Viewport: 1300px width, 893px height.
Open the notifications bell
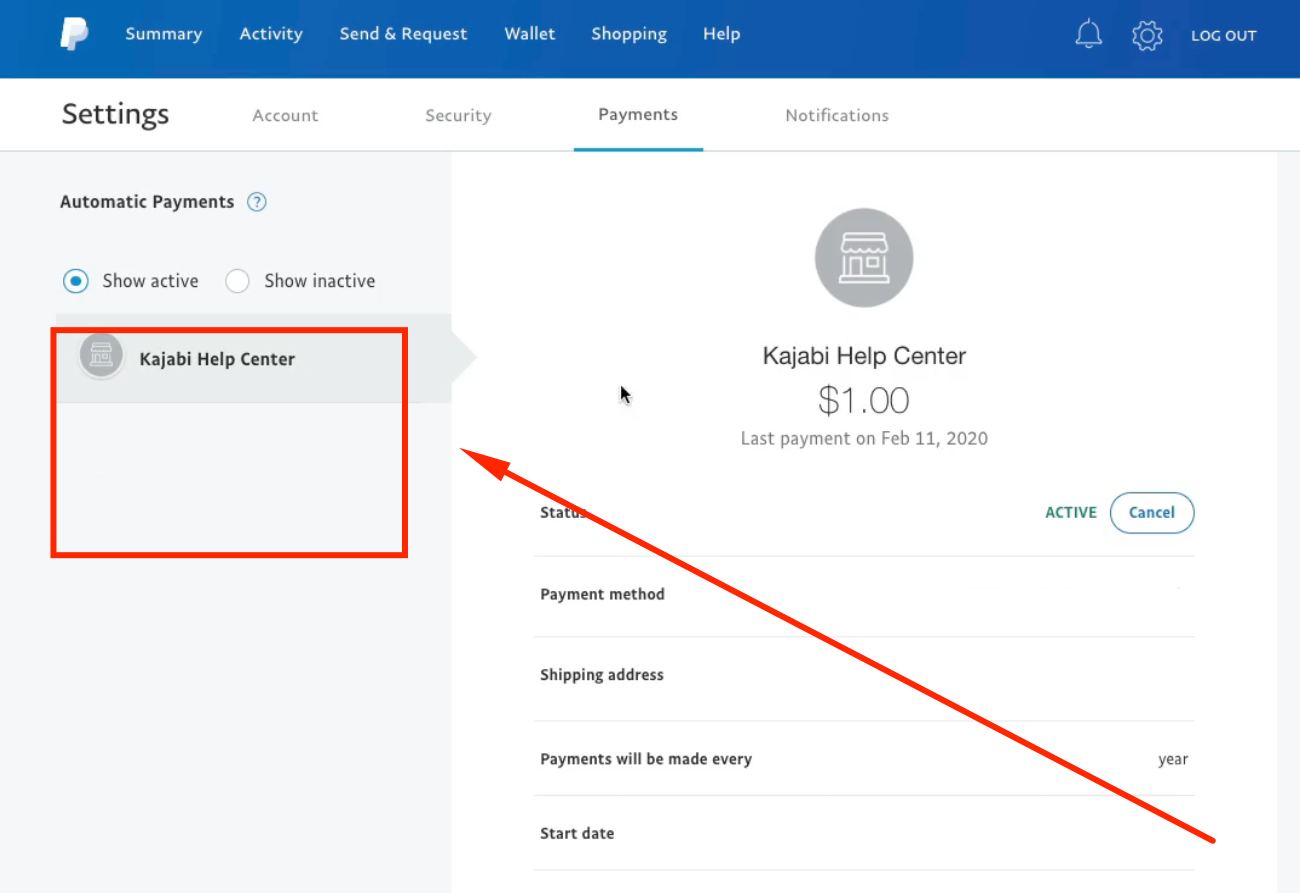pos(1088,35)
